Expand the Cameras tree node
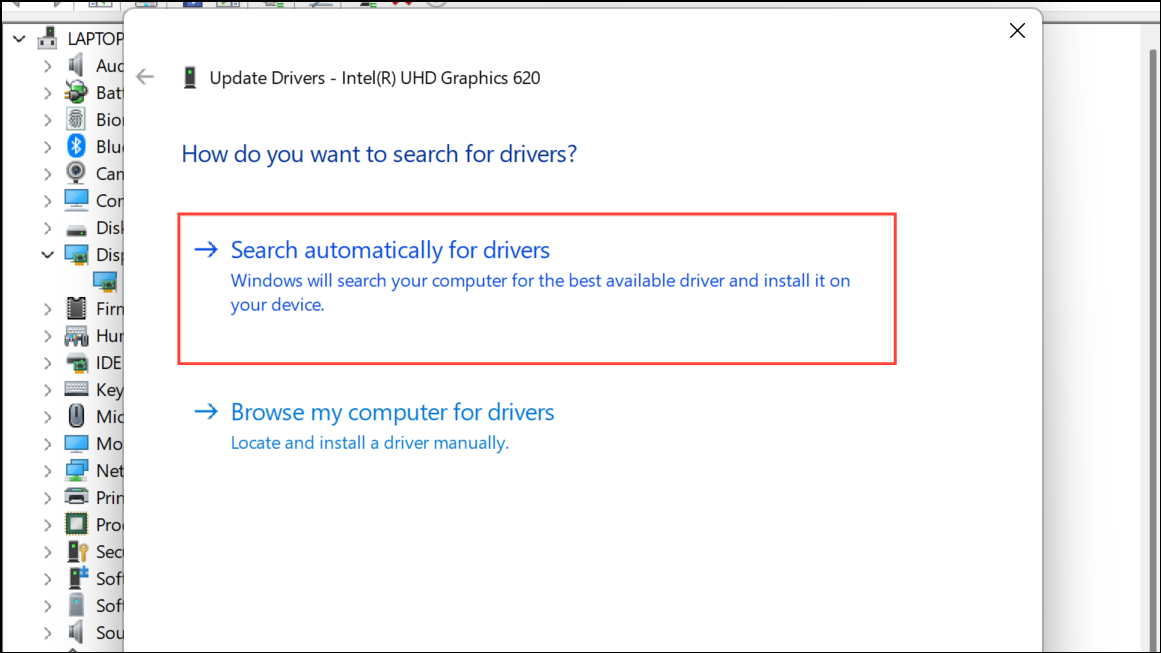 [x=47, y=174]
